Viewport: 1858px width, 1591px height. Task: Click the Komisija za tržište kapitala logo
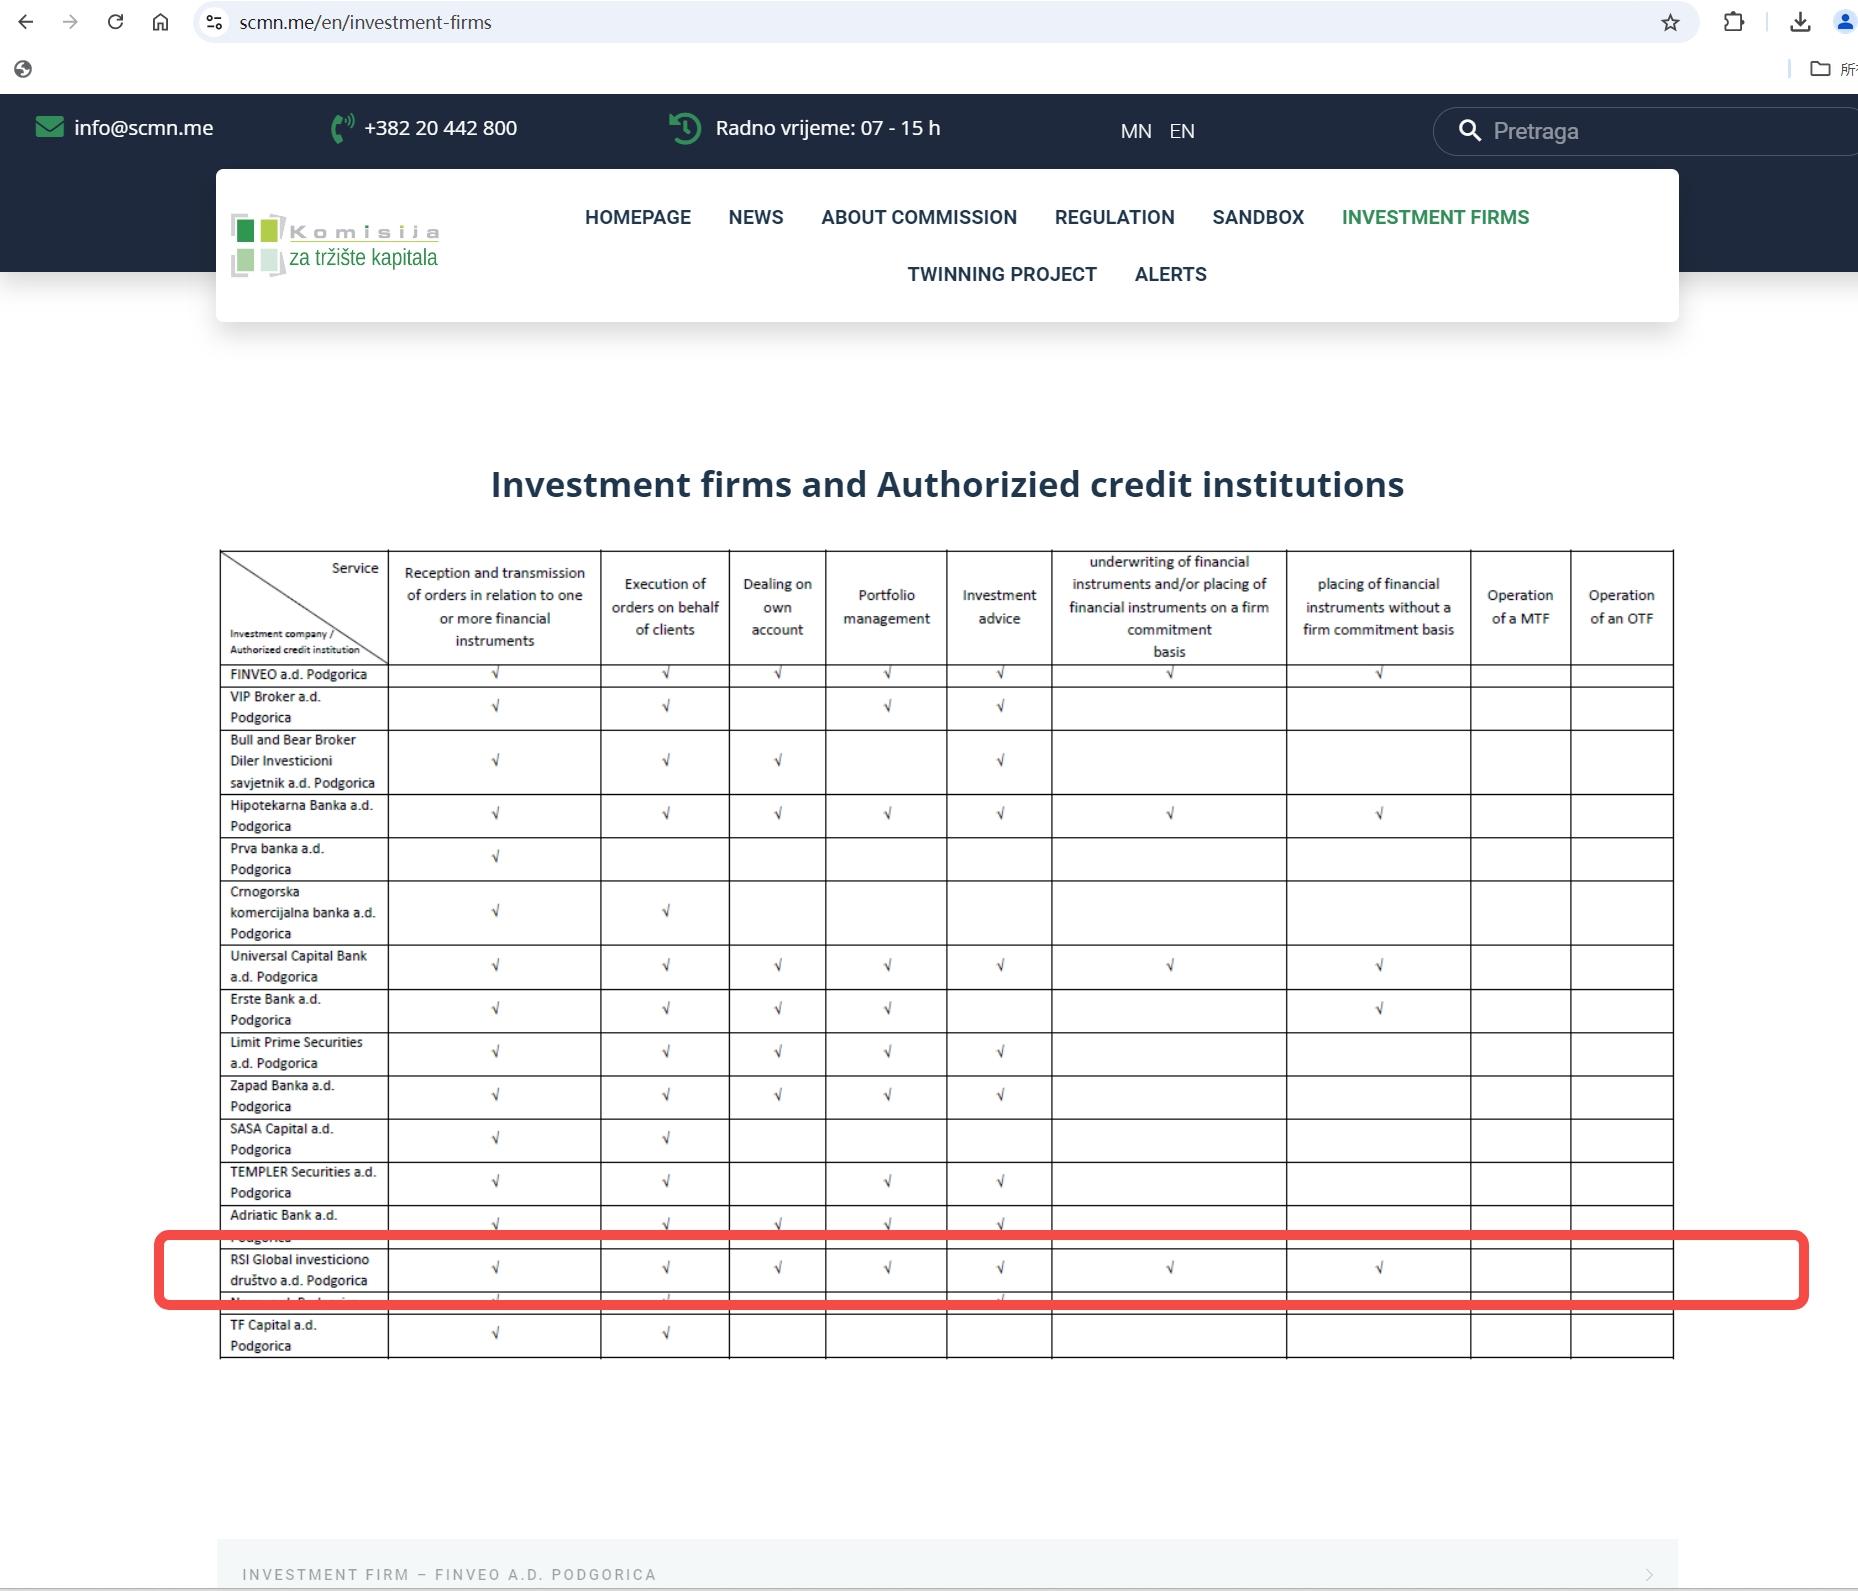coord(335,245)
